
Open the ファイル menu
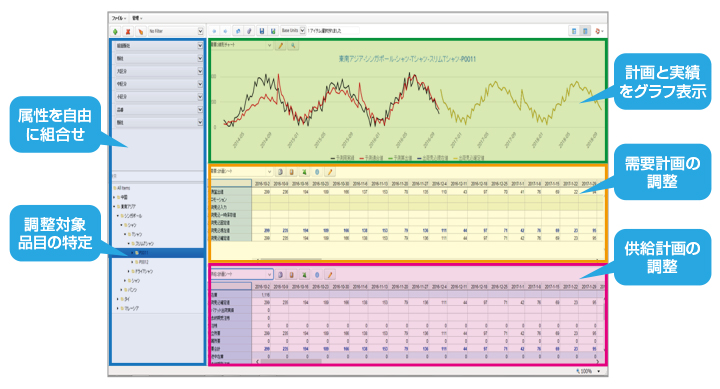pos(119,18)
